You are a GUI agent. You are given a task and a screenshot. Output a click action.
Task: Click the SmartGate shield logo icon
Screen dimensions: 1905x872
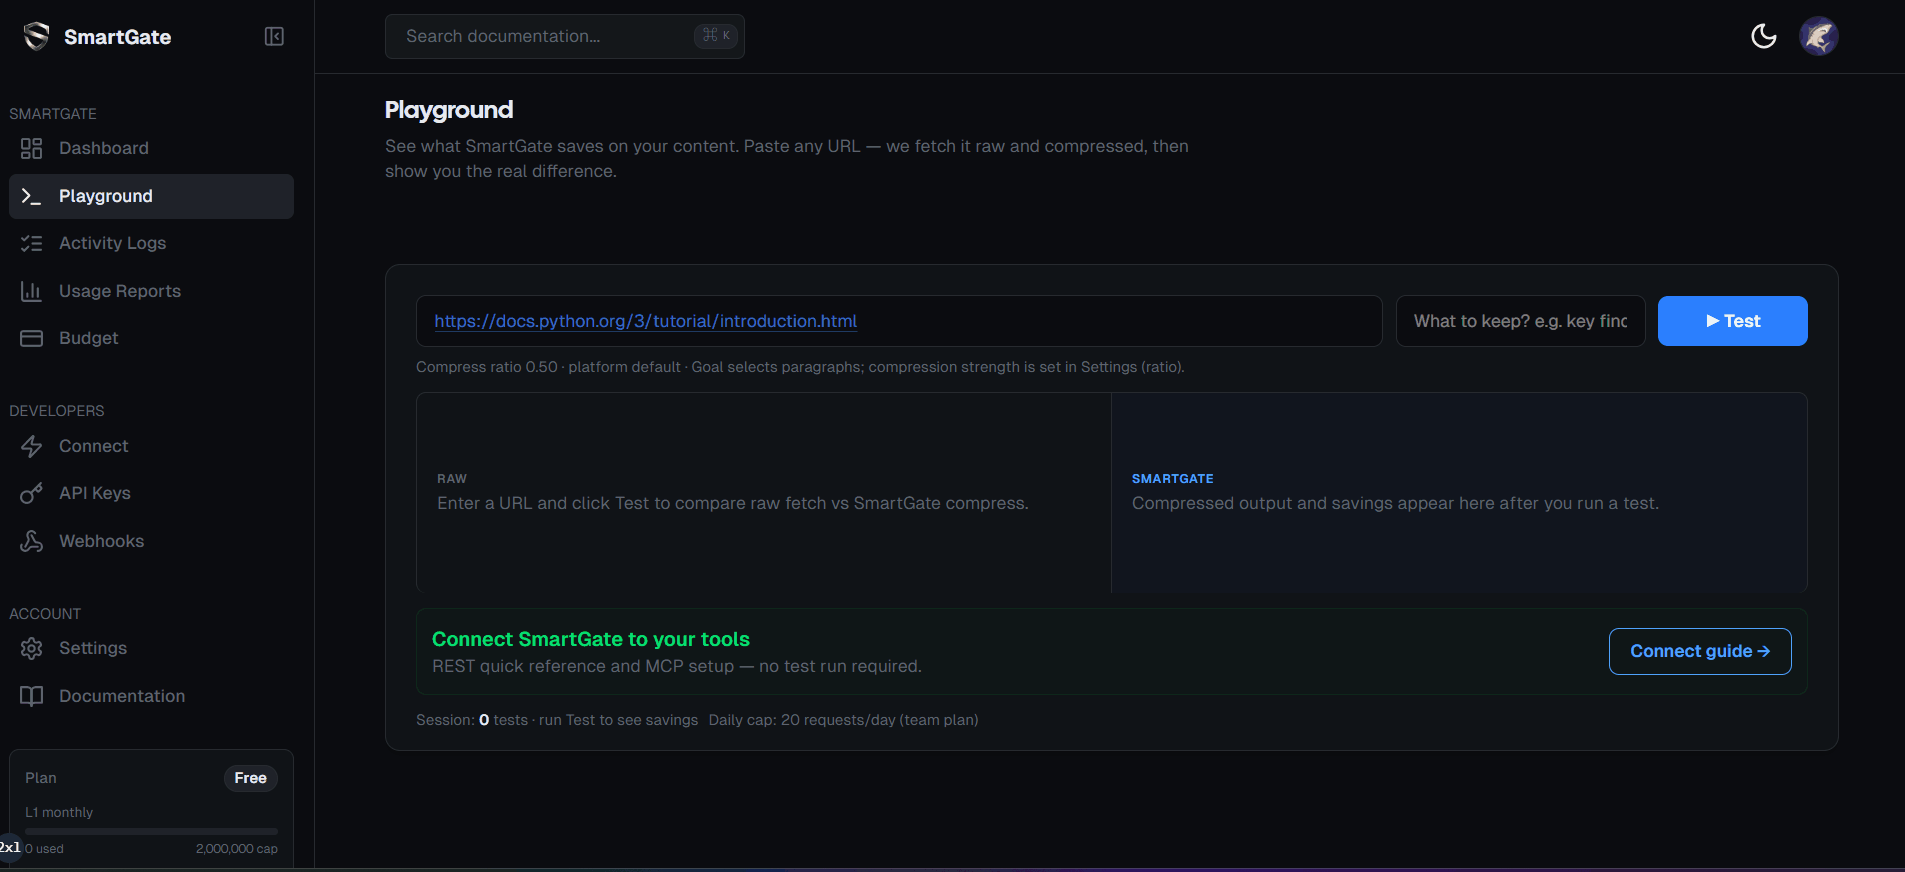tap(36, 37)
